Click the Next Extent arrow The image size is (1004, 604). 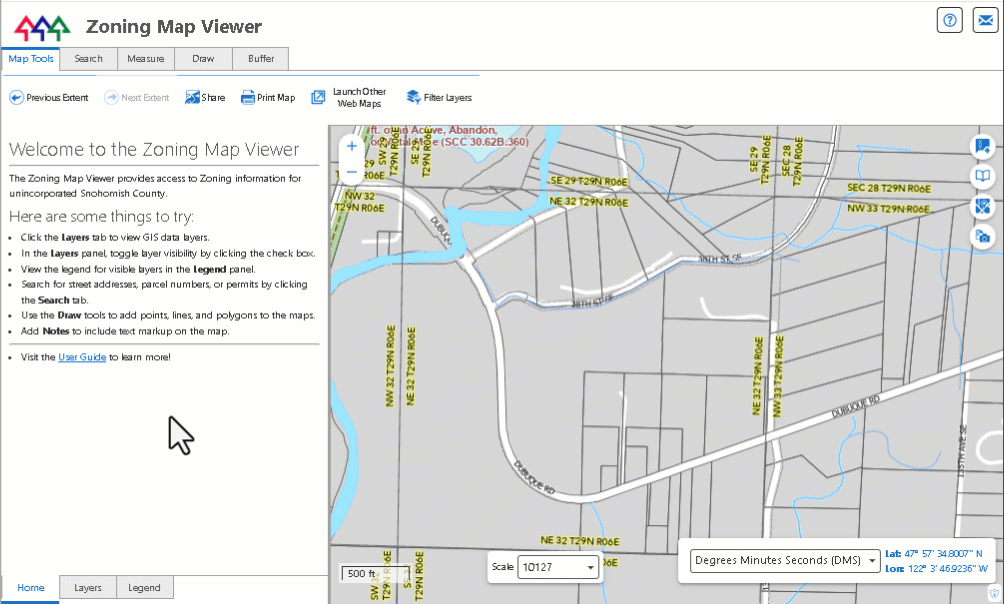pyautogui.click(x=136, y=97)
